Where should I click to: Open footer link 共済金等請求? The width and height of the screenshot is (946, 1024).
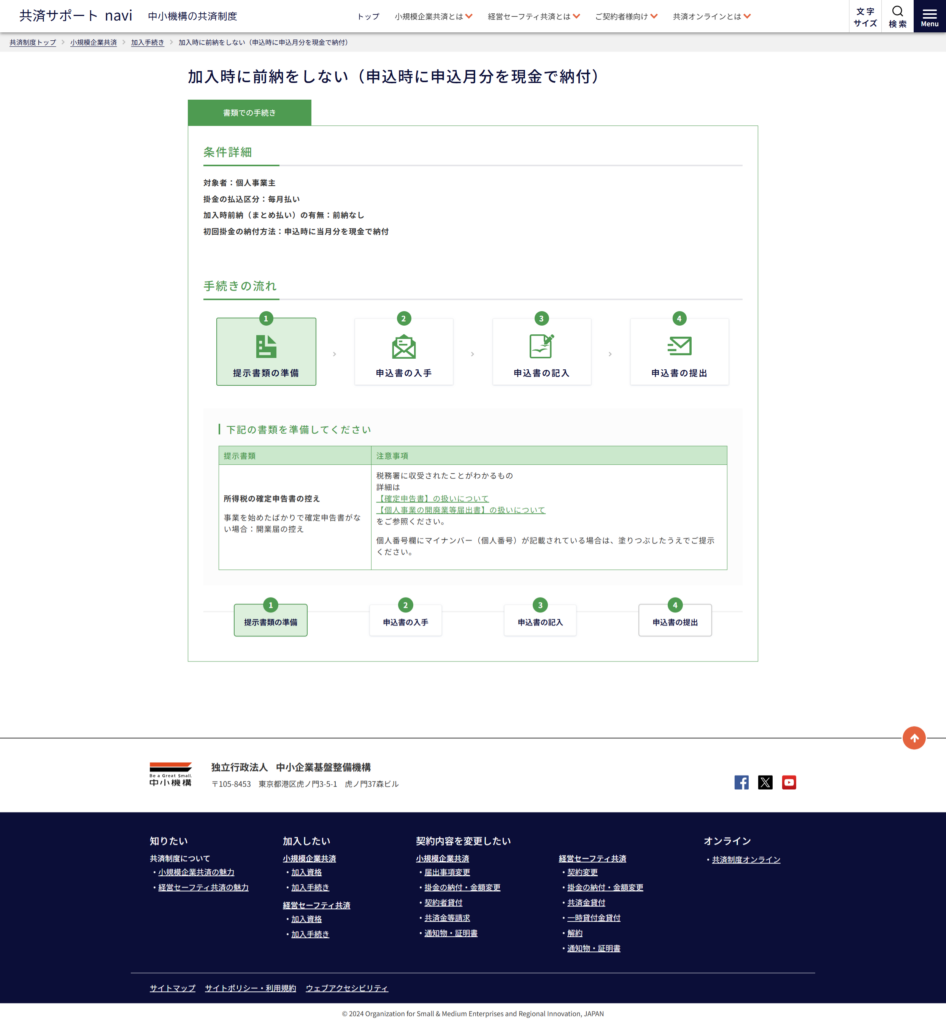tap(447, 918)
